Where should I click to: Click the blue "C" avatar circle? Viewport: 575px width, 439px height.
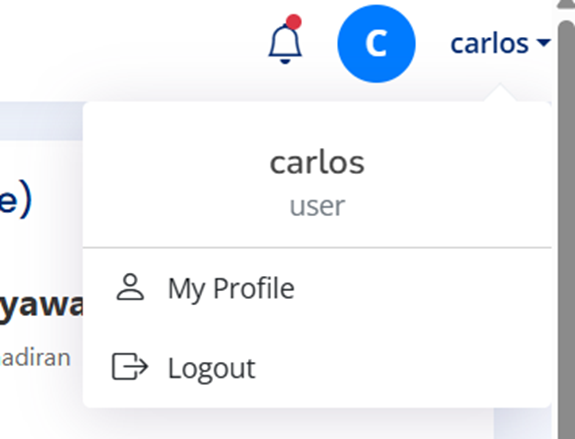tap(376, 44)
